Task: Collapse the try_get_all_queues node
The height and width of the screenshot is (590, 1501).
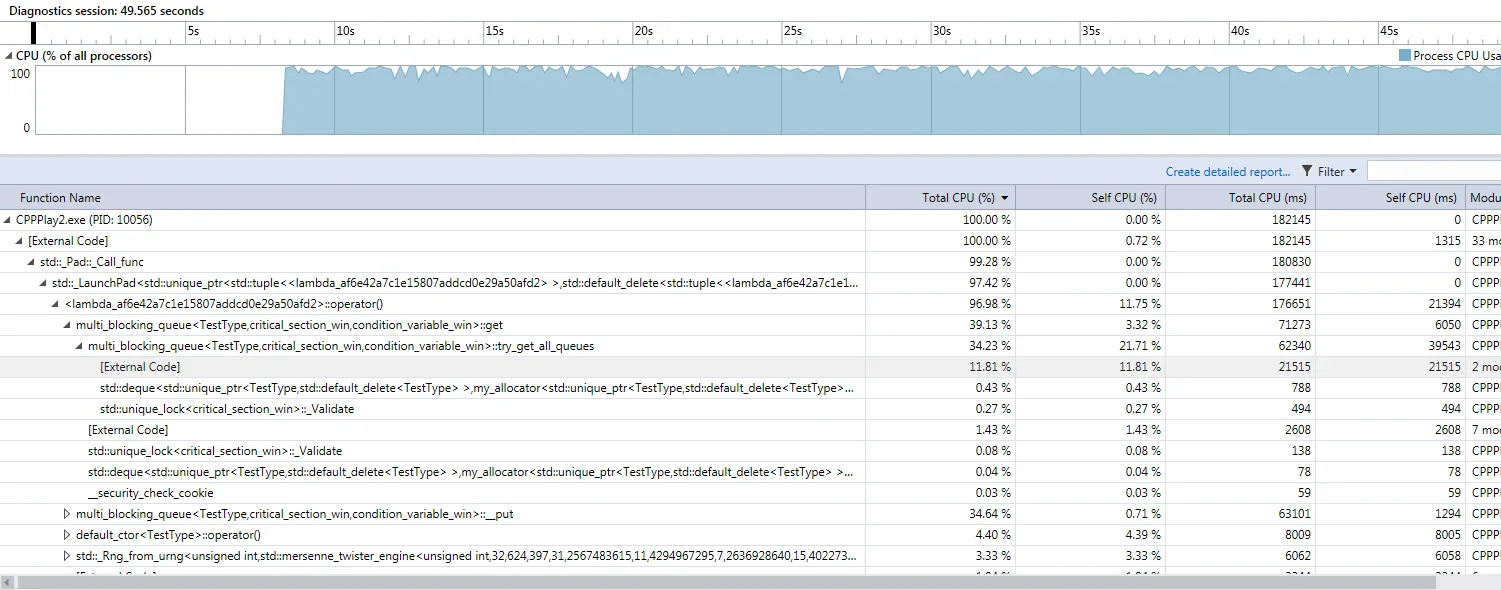Action: (x=79, y=346)
